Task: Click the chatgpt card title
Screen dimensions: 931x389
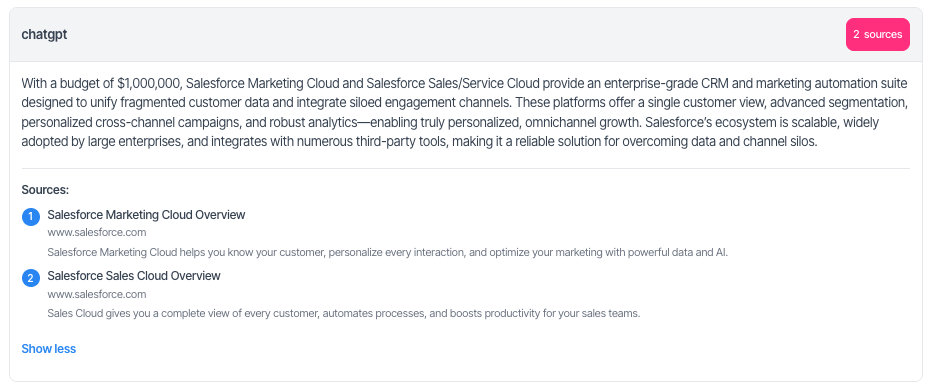Action: click(44, 34)
